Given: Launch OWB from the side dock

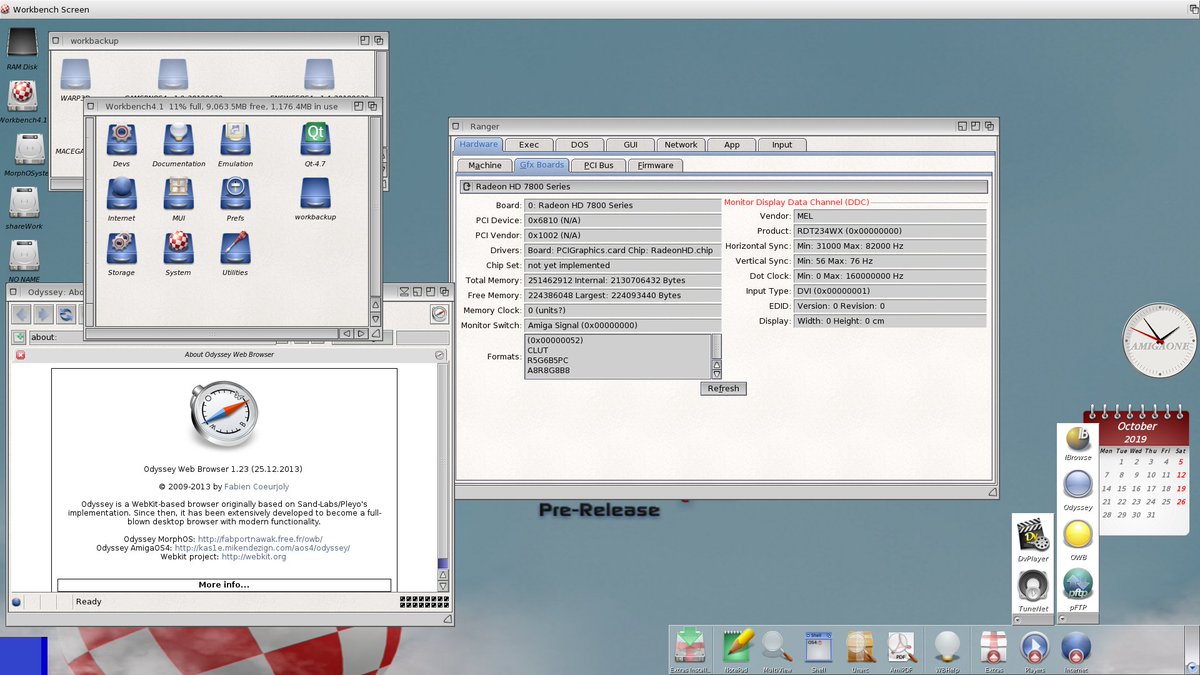Looking at the screenshot, I should pos(1077,540).
